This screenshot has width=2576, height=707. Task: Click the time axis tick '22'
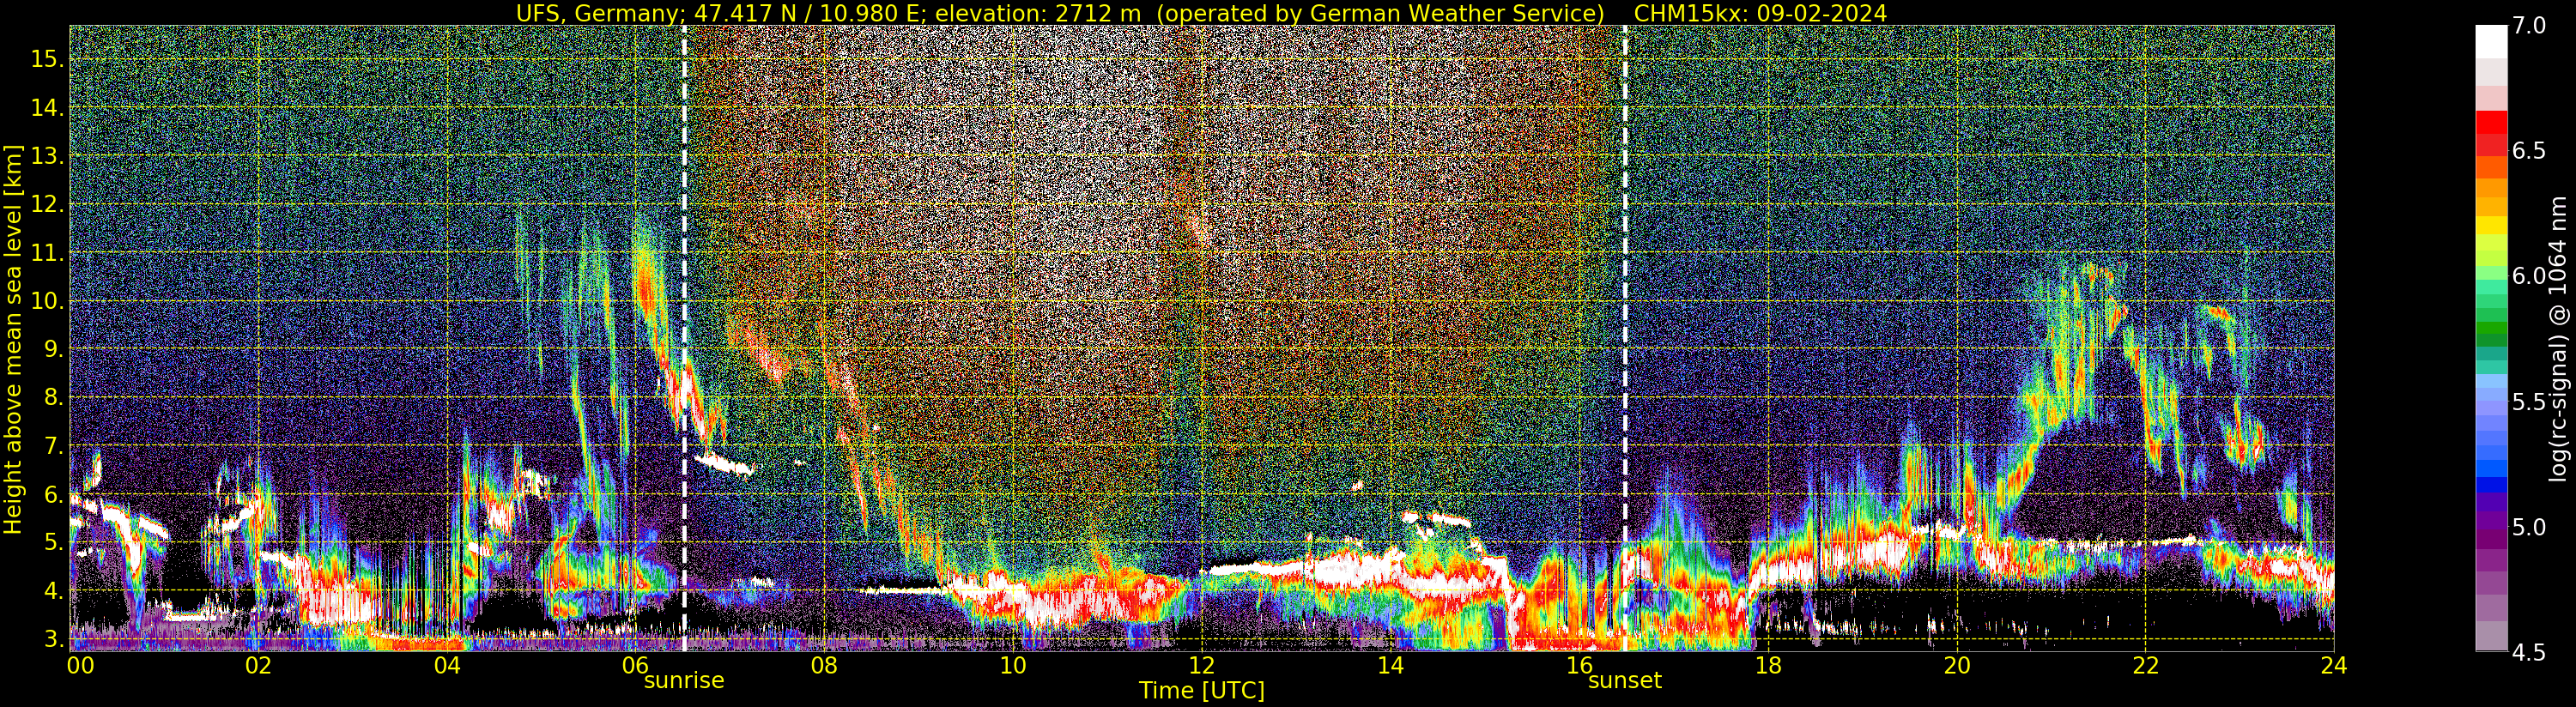(x=2145, y=666)
